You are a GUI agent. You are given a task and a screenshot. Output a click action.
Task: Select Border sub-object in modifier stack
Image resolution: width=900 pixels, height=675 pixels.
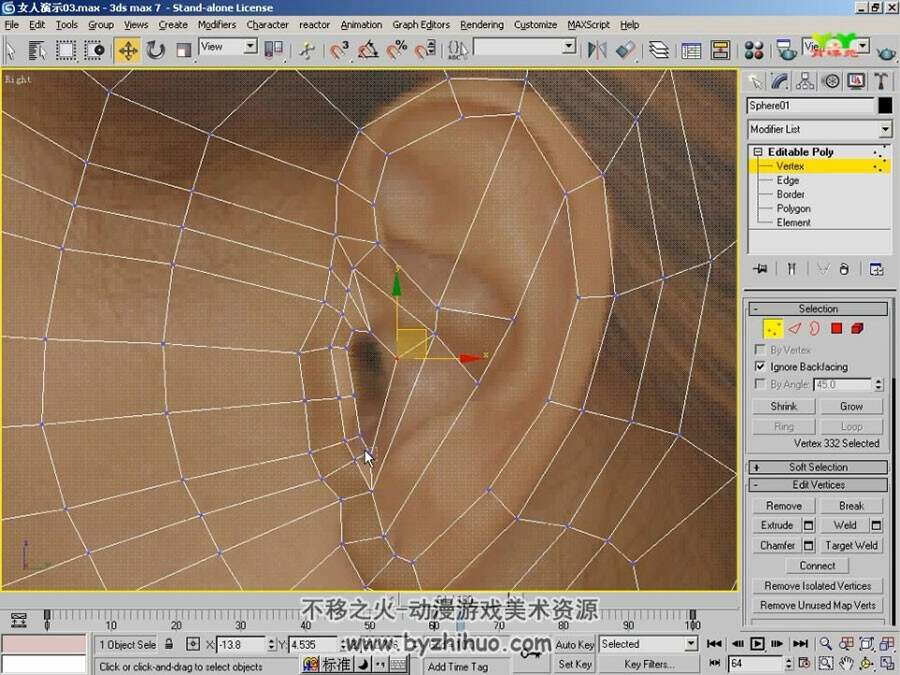coord(790,195)
